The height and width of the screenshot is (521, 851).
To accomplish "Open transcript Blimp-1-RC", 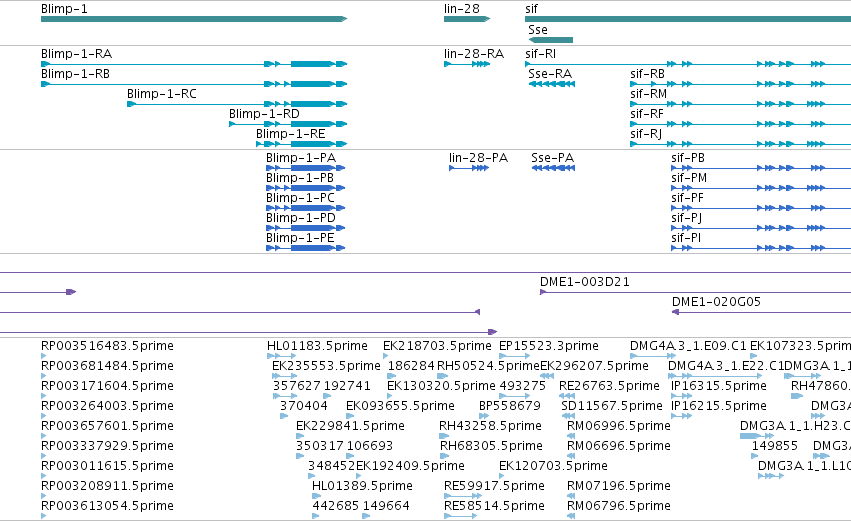I will click(162, 94).
